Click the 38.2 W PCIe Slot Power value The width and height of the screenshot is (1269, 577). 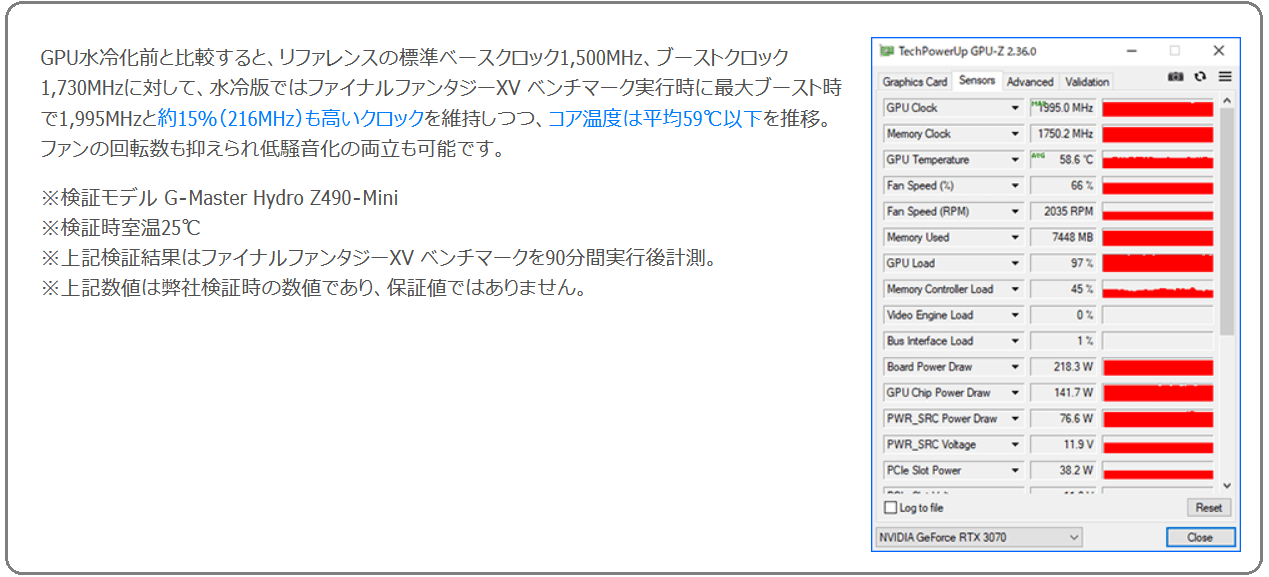[1063, 471]
